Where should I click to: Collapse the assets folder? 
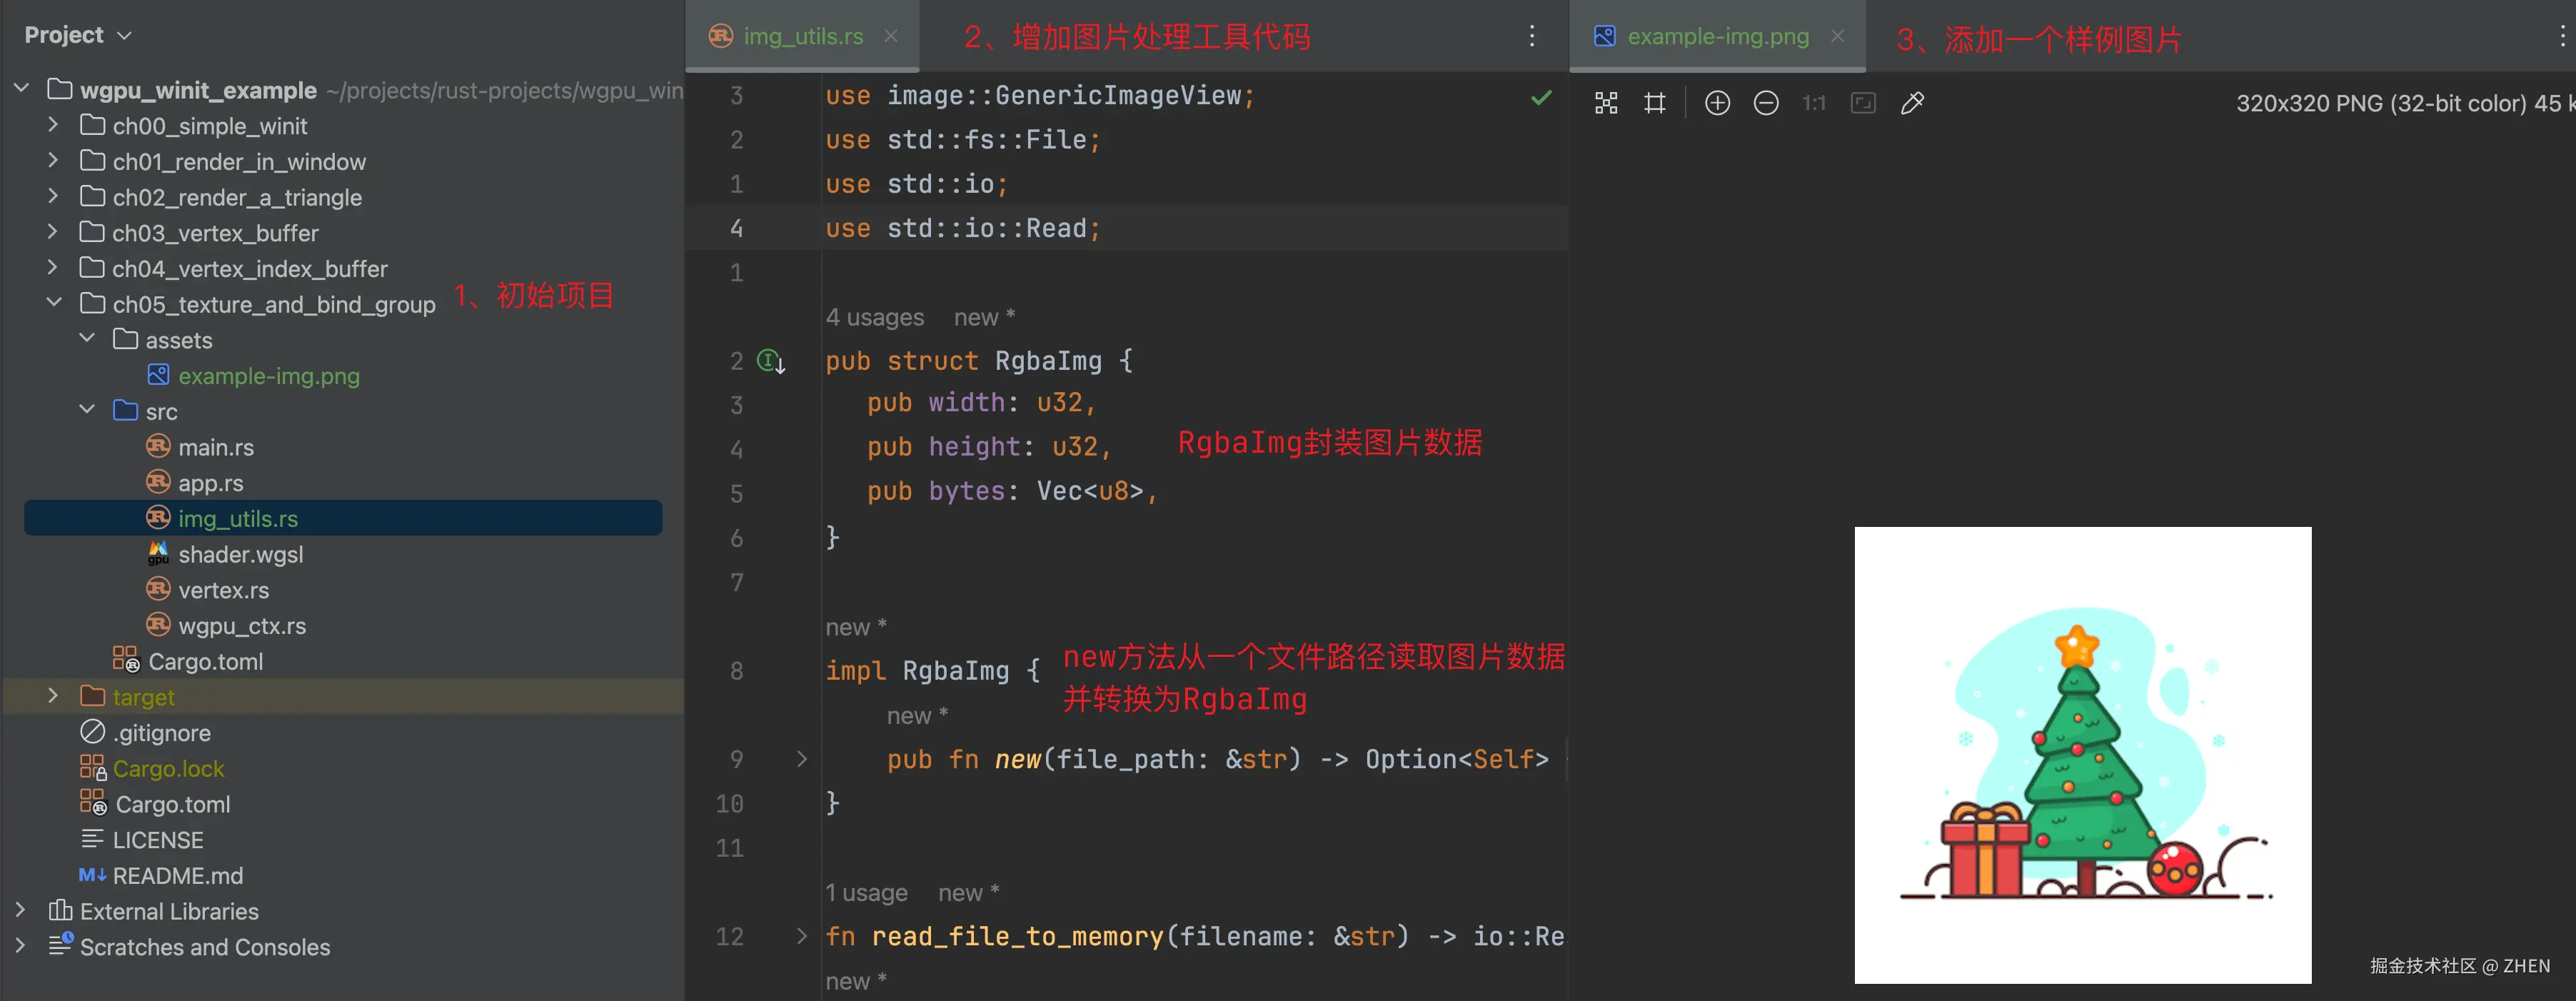click(87, 339)
